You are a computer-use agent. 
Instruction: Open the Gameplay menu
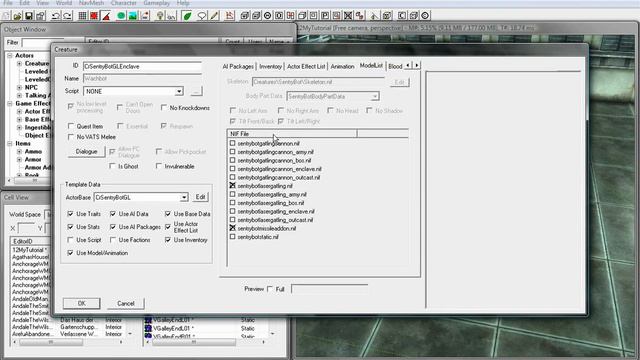click(156, 3)
